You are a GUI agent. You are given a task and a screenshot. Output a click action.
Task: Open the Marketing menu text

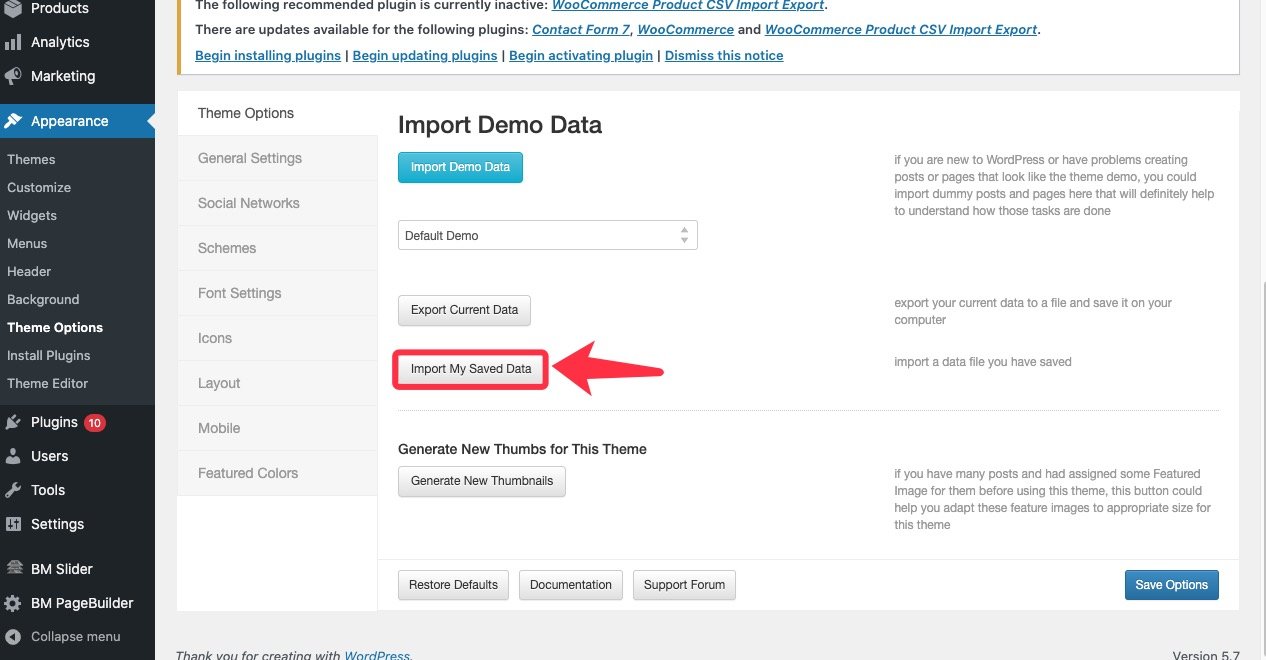click(63, 76)
